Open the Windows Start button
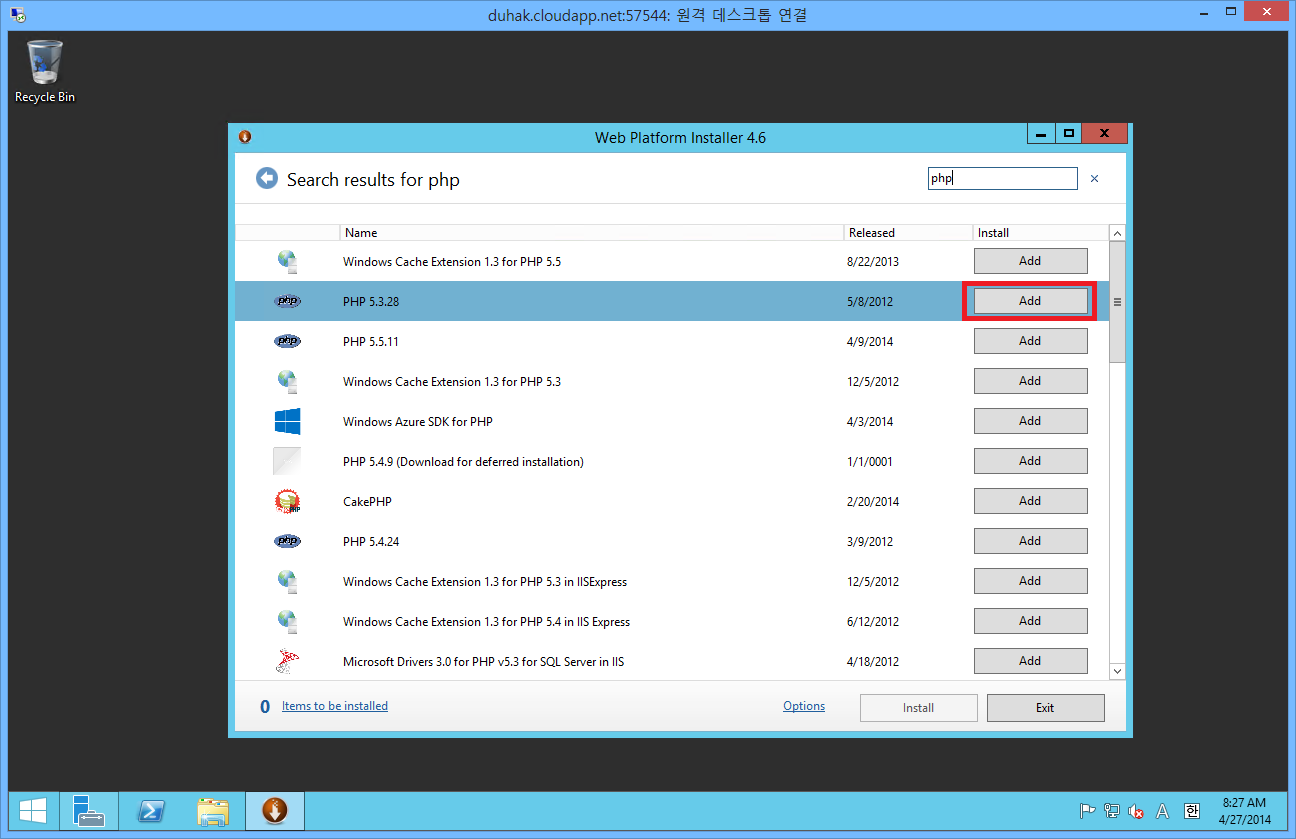The height and width of the screenshot is (839, 1296). [33, 811]
